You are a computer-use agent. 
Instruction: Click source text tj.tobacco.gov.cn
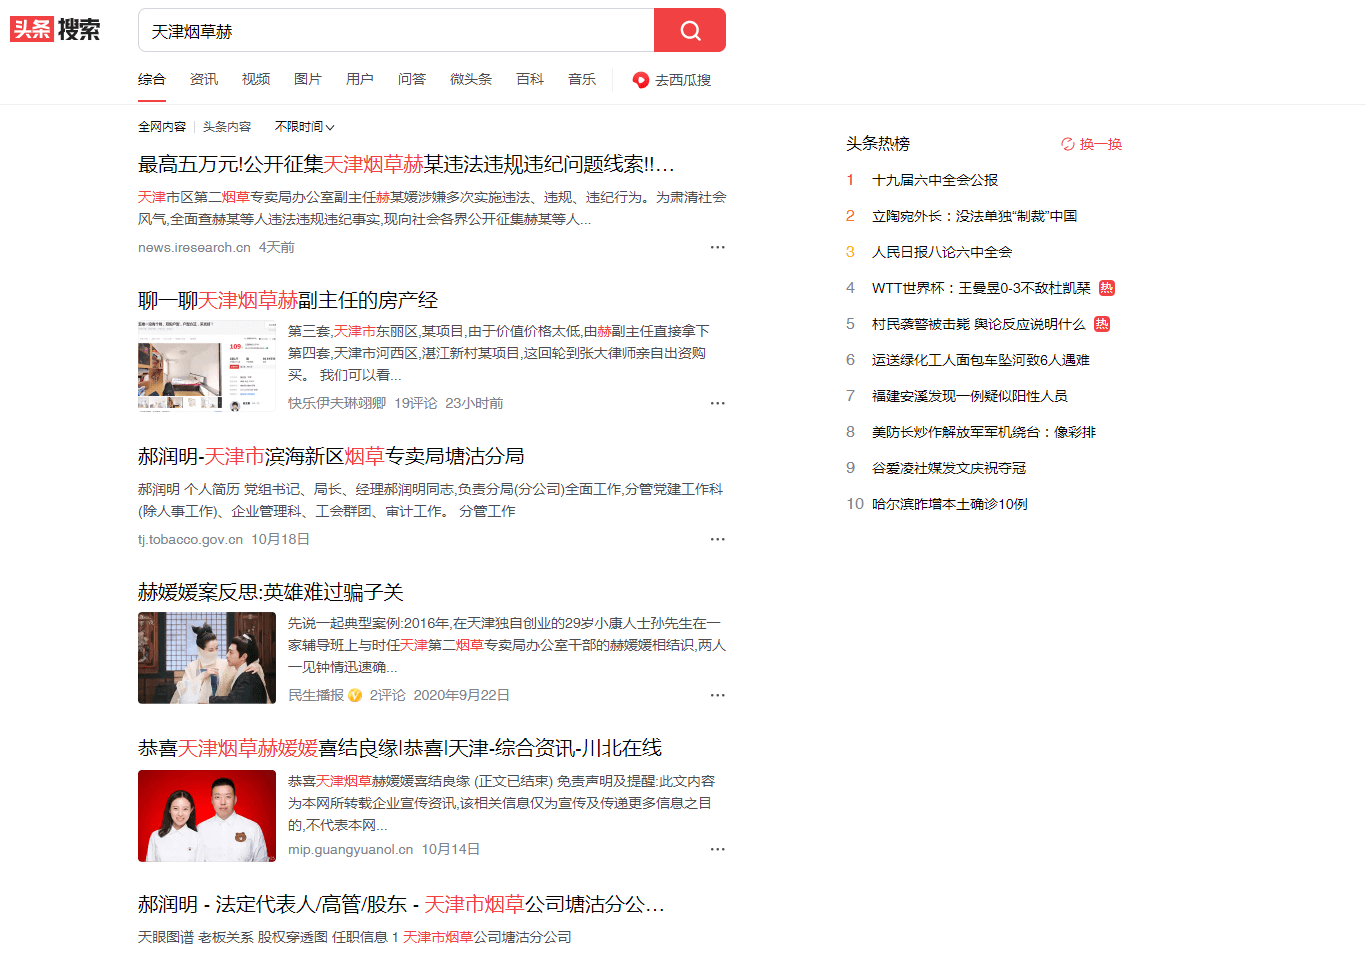[x=190, y=539]
